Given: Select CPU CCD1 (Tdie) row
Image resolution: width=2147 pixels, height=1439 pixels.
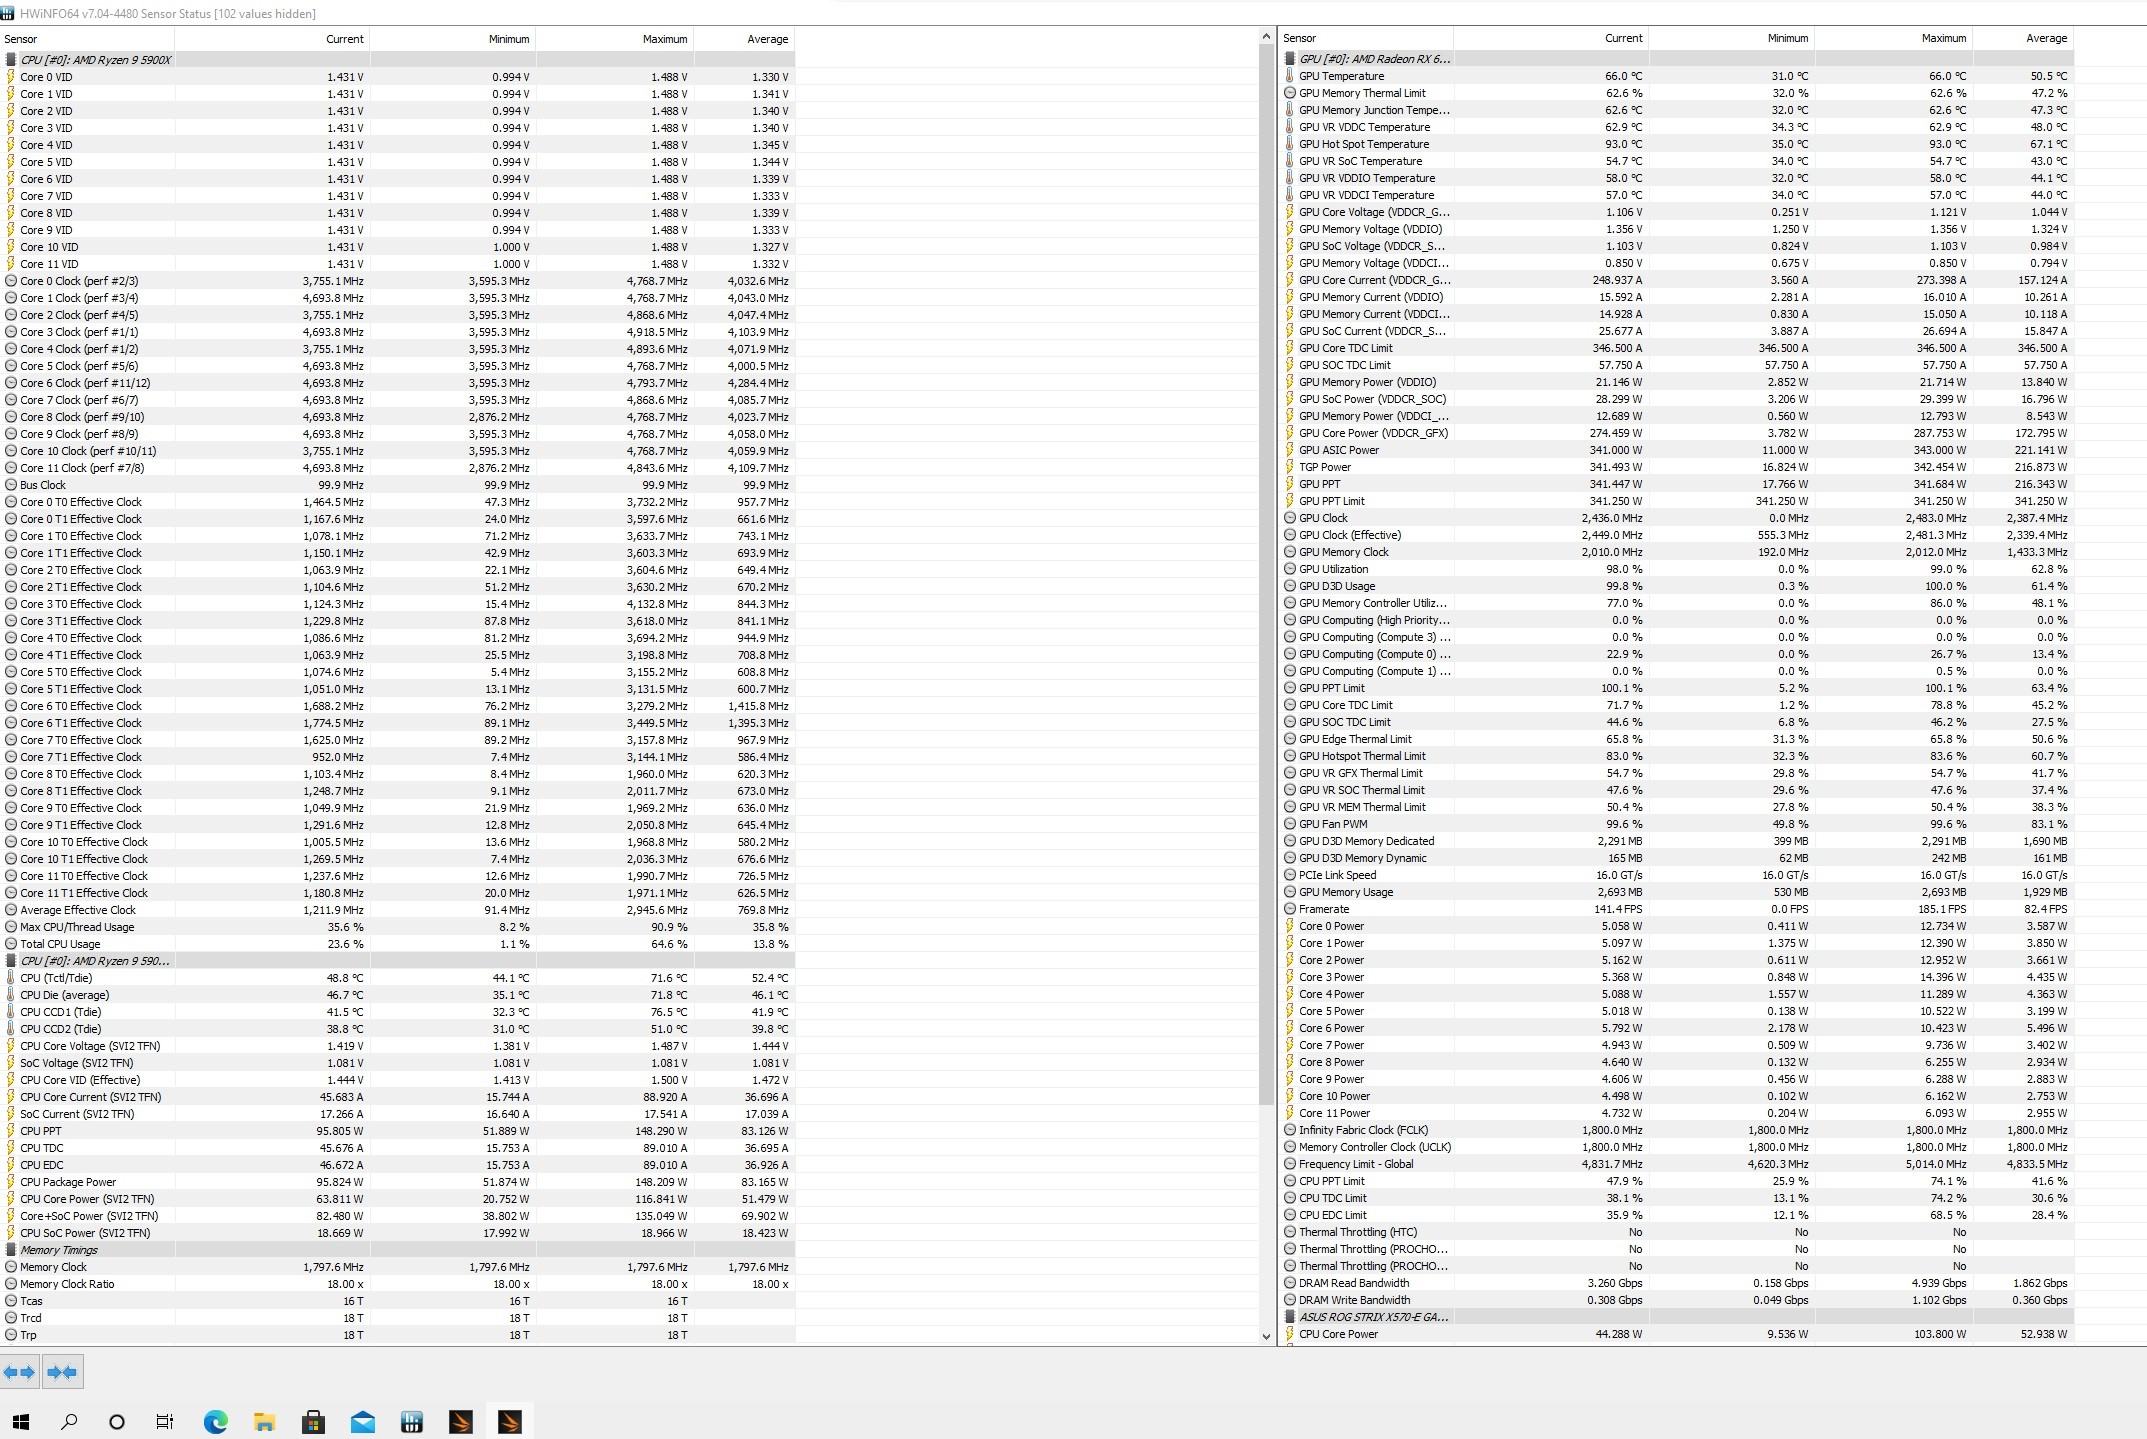Looking at the screenshot, I should click(x=397, y=1012).
